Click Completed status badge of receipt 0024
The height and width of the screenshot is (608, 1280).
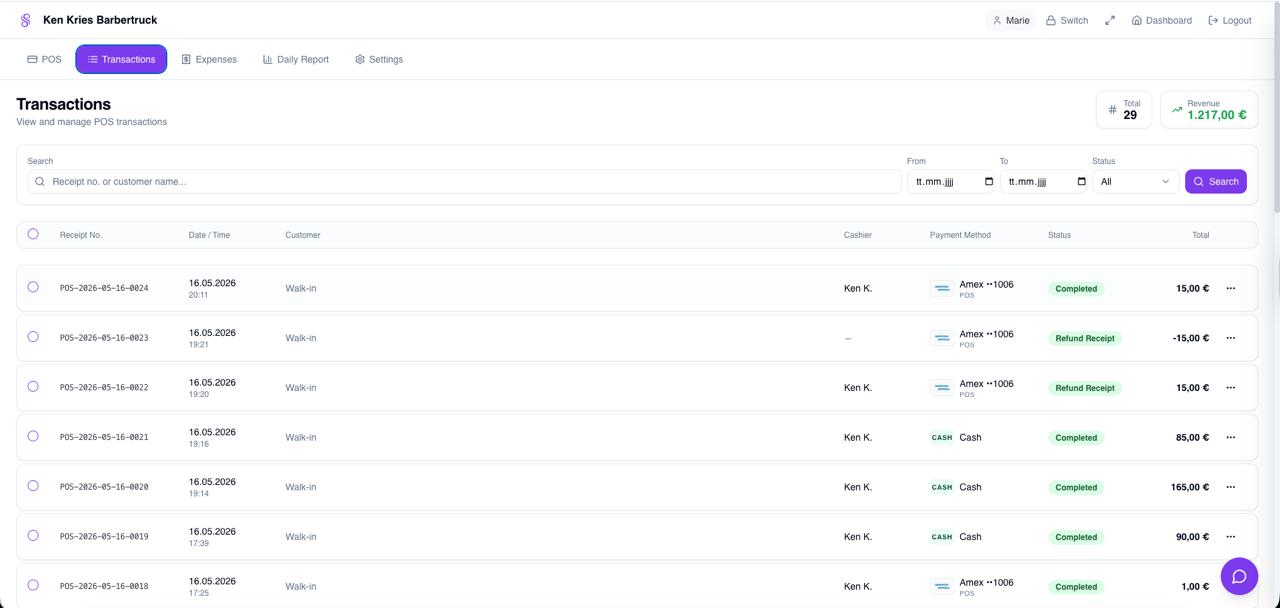click(1076, 288)
